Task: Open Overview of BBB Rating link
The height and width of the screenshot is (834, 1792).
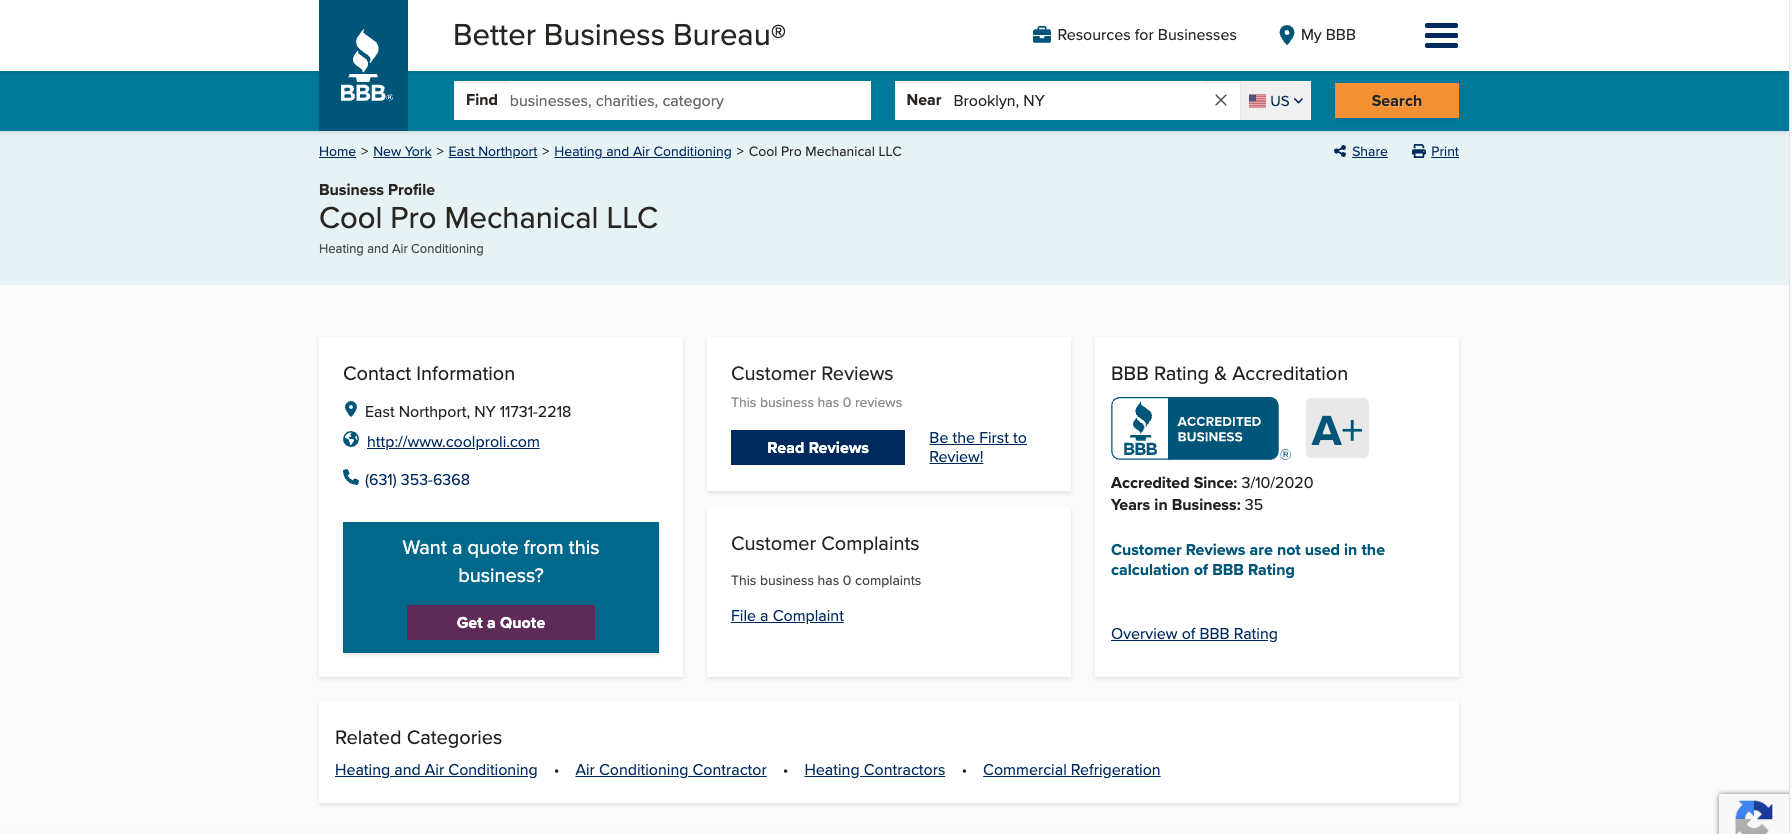Action: click(1194, 634)
